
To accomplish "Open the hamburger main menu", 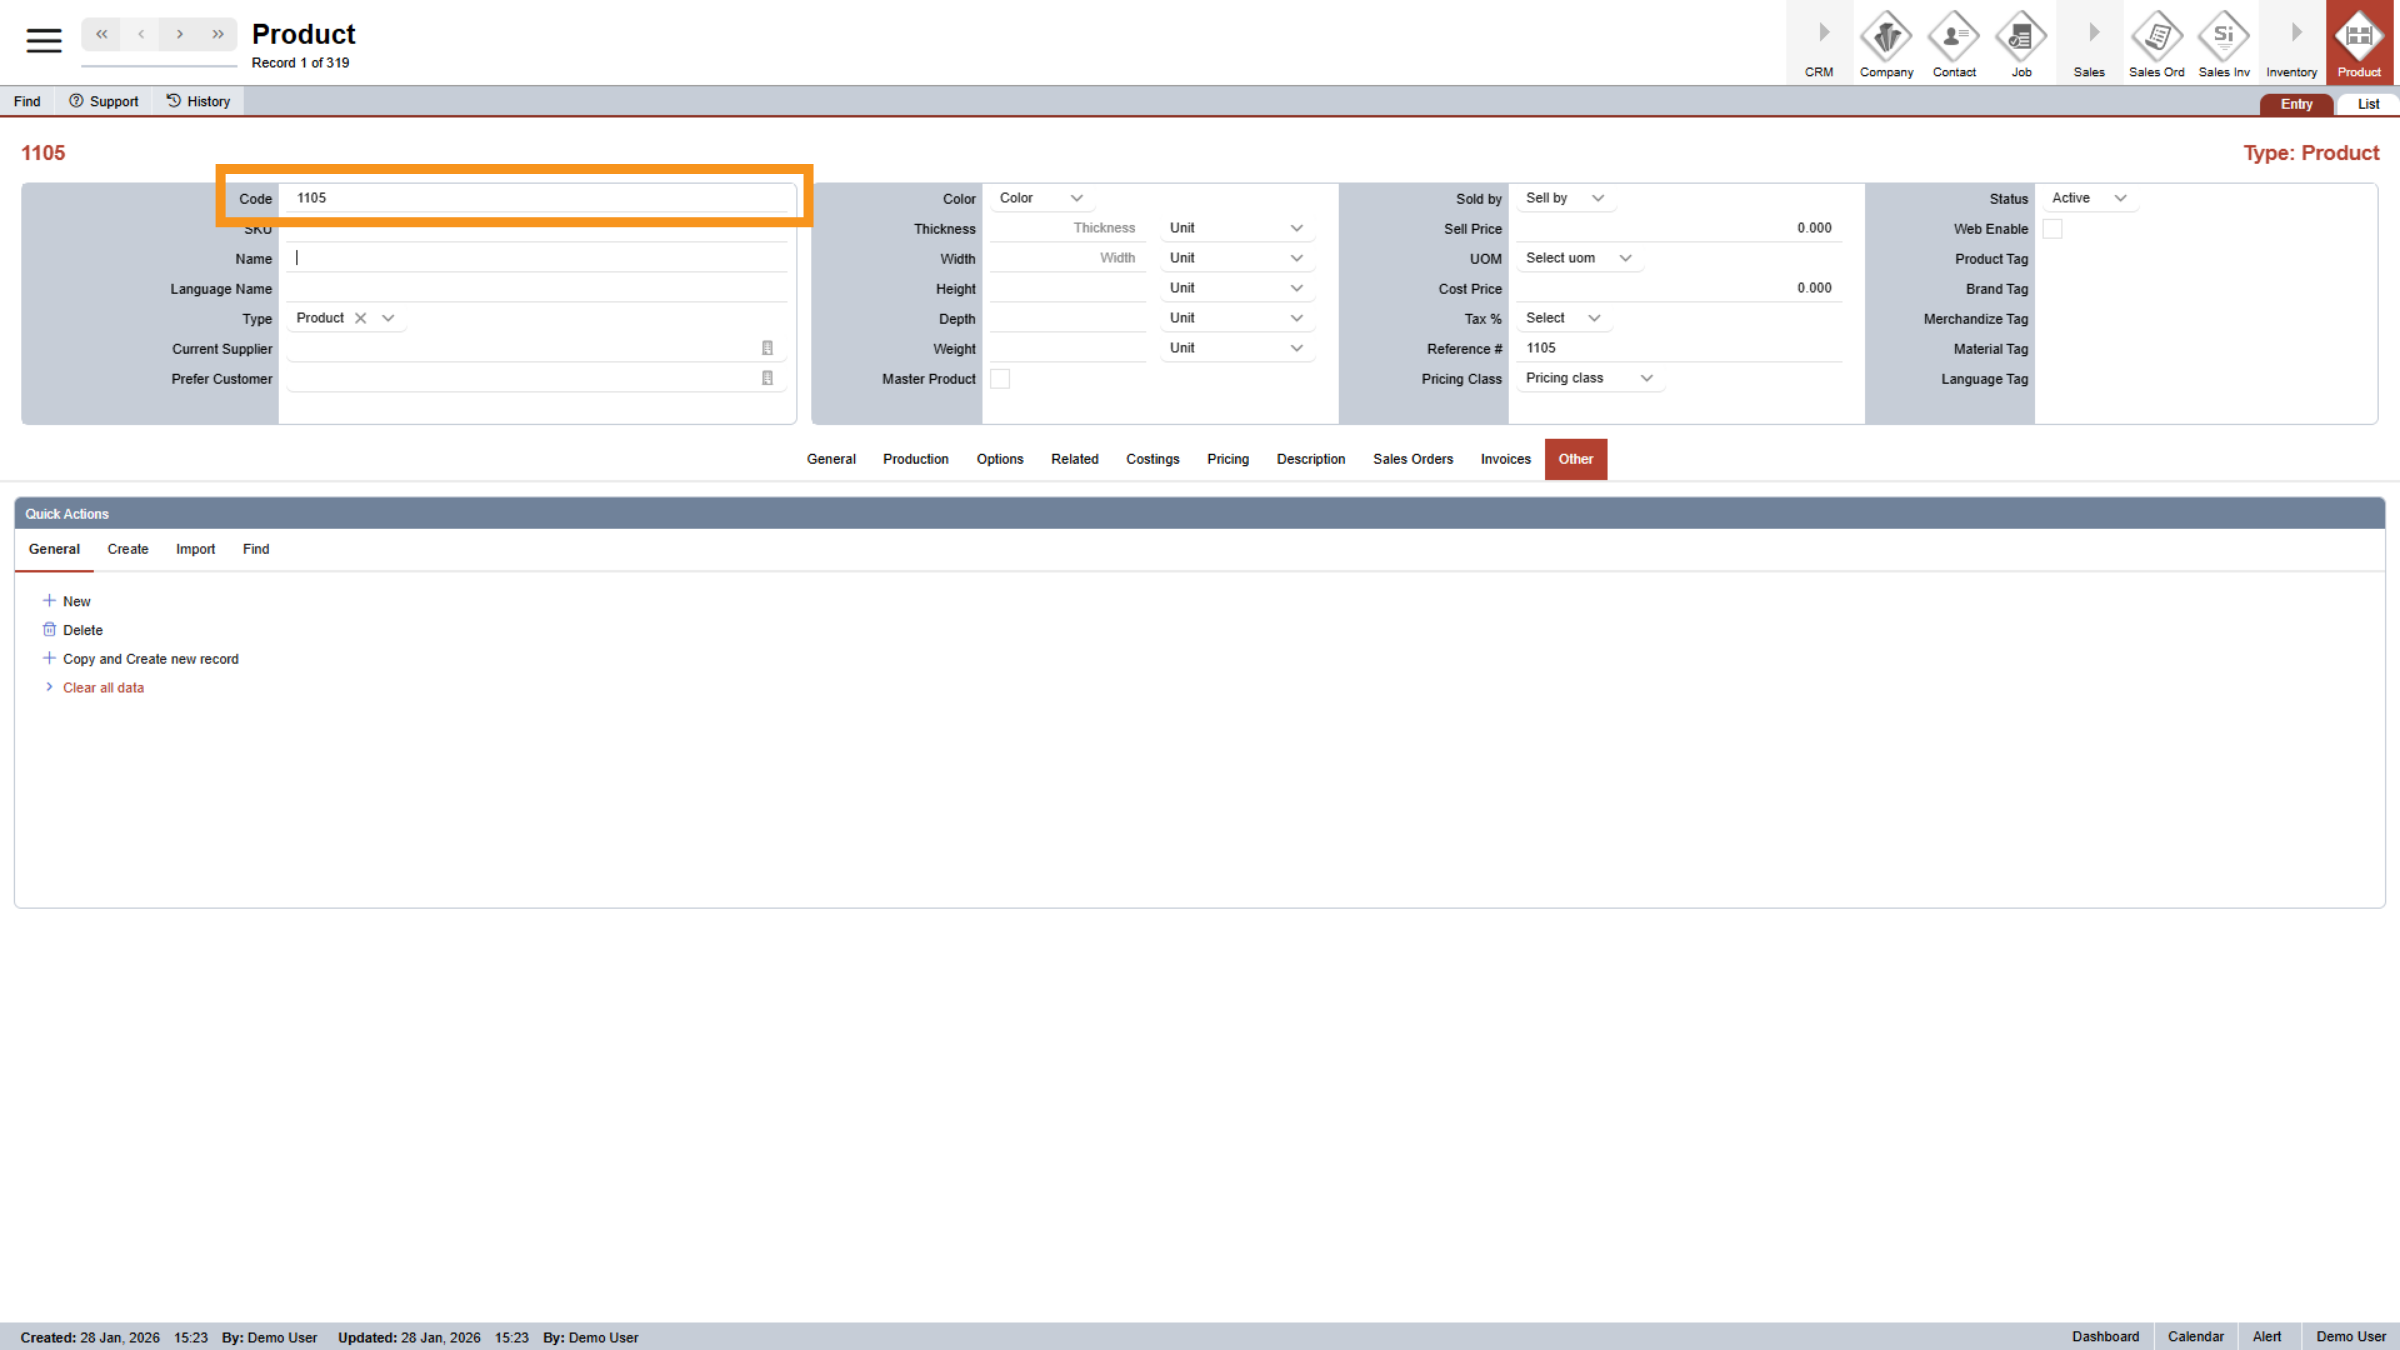I will coord(43,40).
